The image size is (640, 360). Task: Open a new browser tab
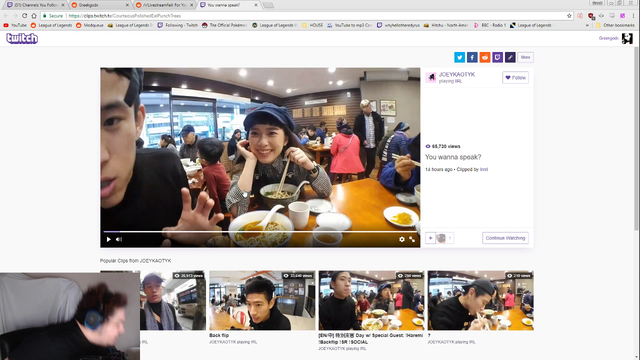pos(268,5)
